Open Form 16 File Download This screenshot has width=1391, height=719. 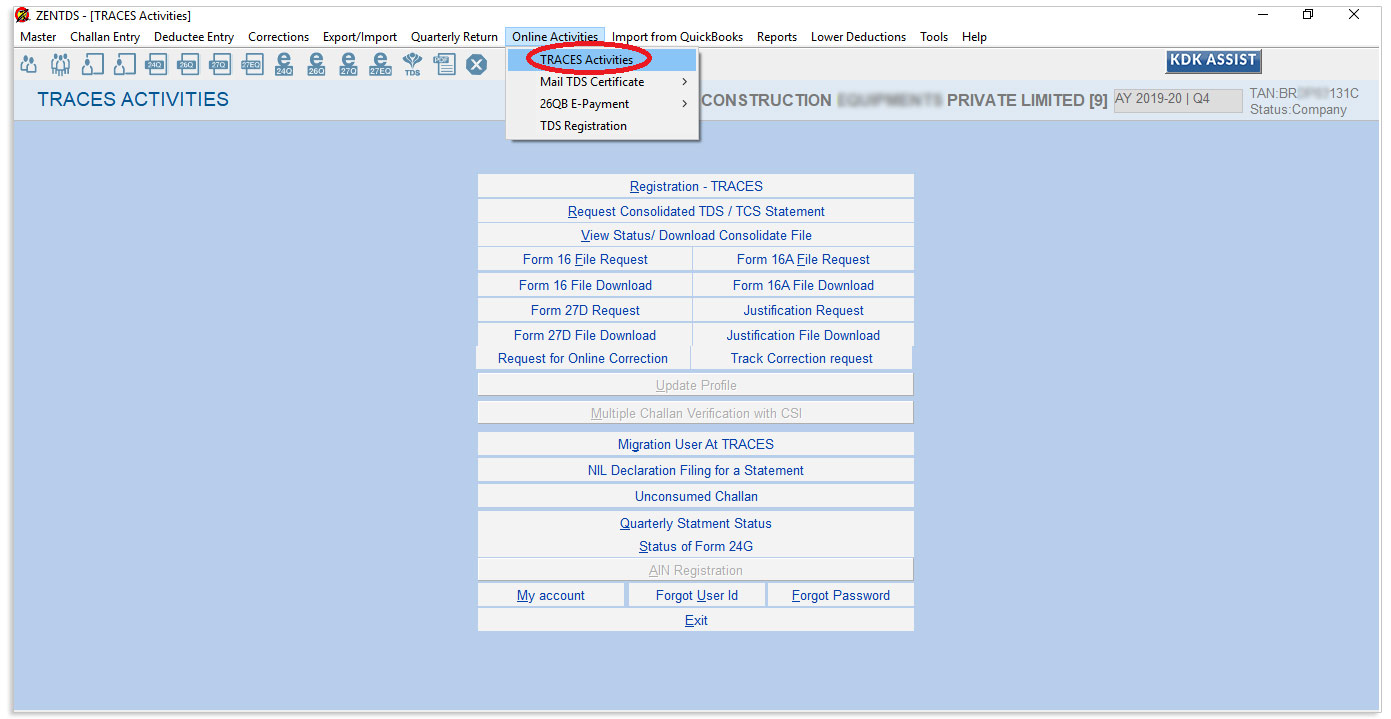(x=585, y=285)
